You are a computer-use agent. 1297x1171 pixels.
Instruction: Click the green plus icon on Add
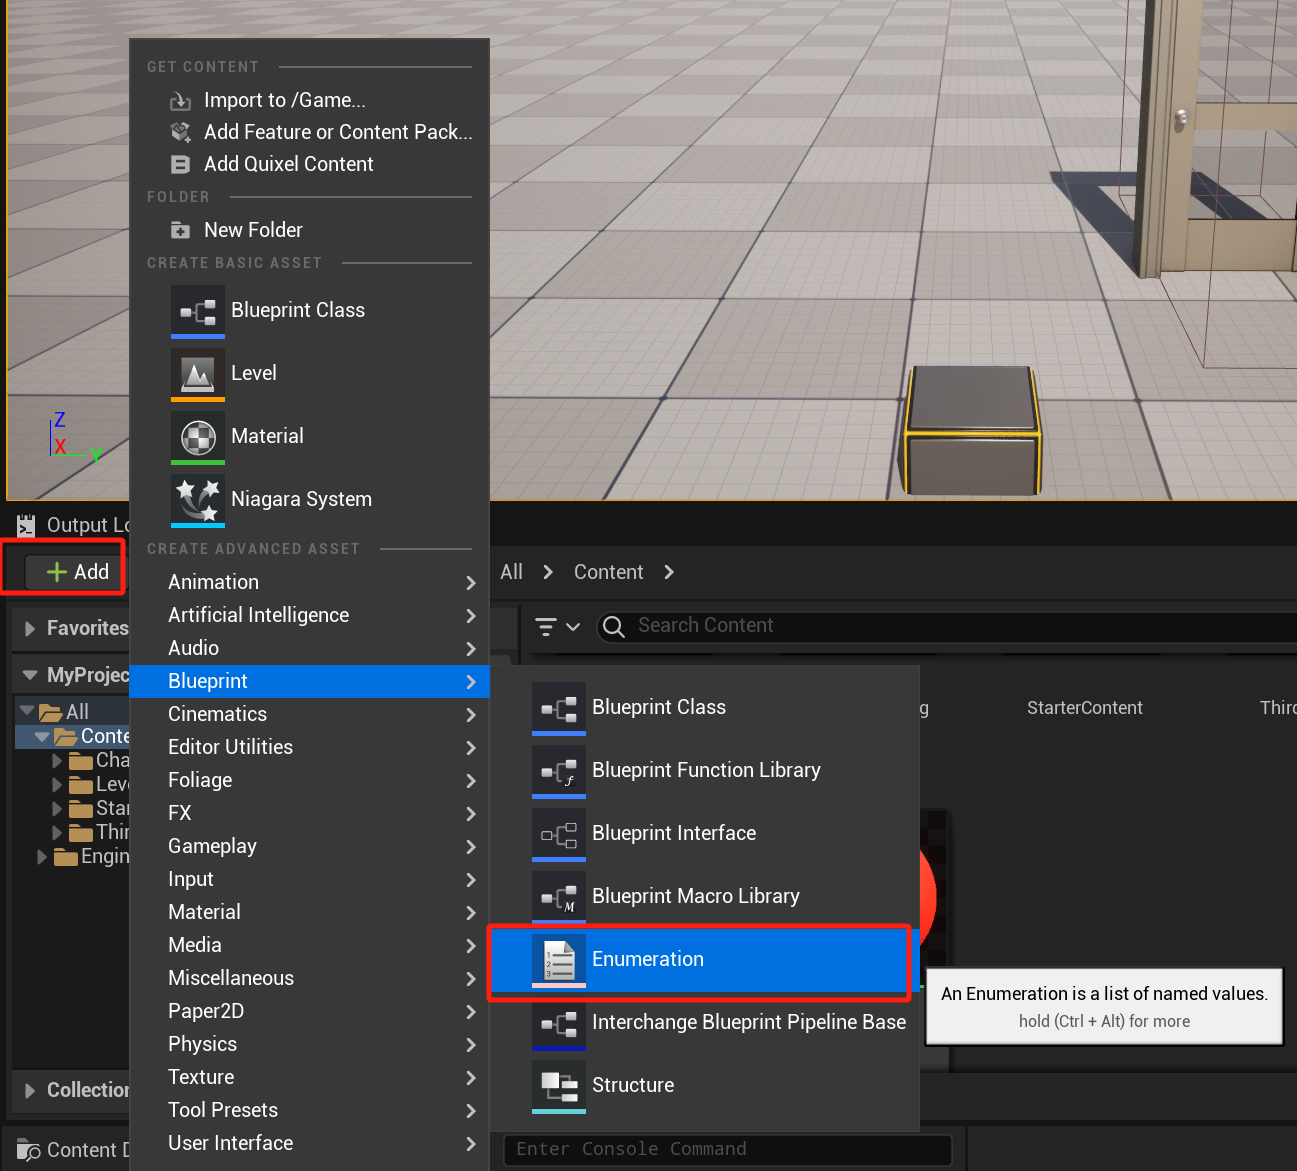(57, 572)
